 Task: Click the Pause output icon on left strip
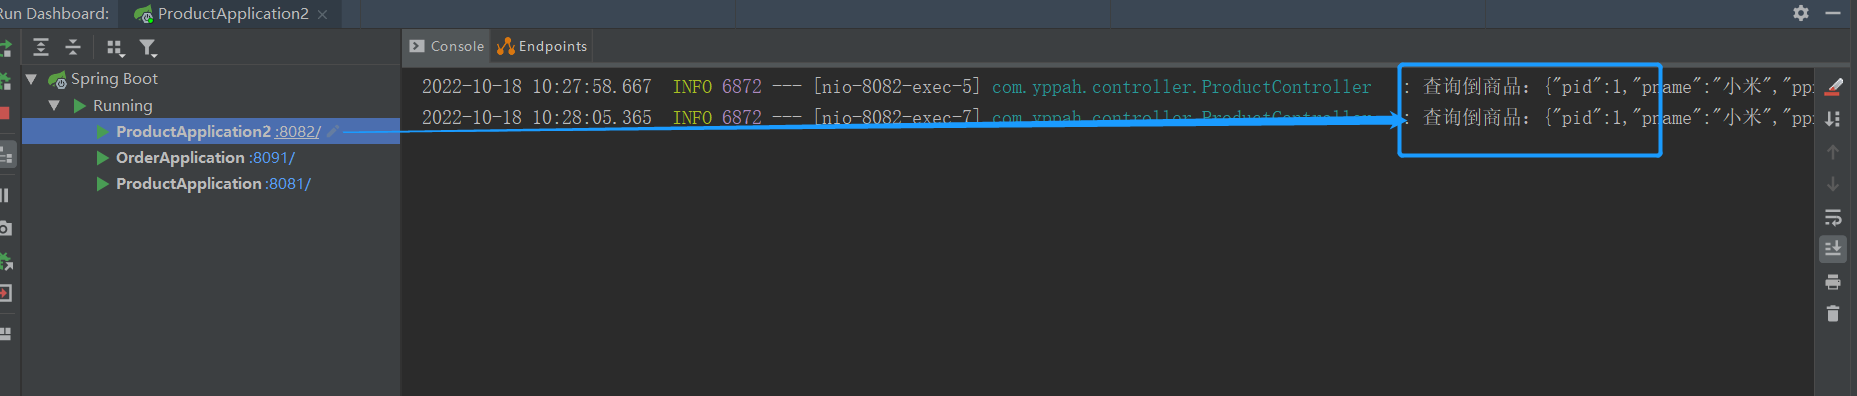[x=5, y=195]
